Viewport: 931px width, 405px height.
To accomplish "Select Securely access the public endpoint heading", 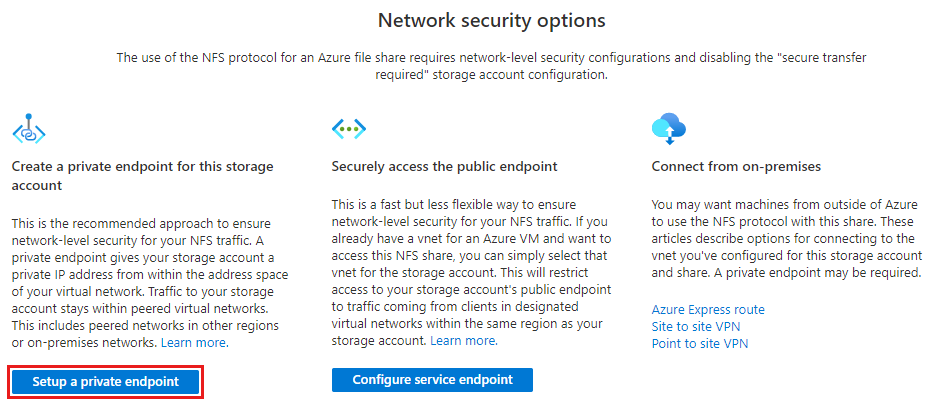I will [x=444, y=166].
